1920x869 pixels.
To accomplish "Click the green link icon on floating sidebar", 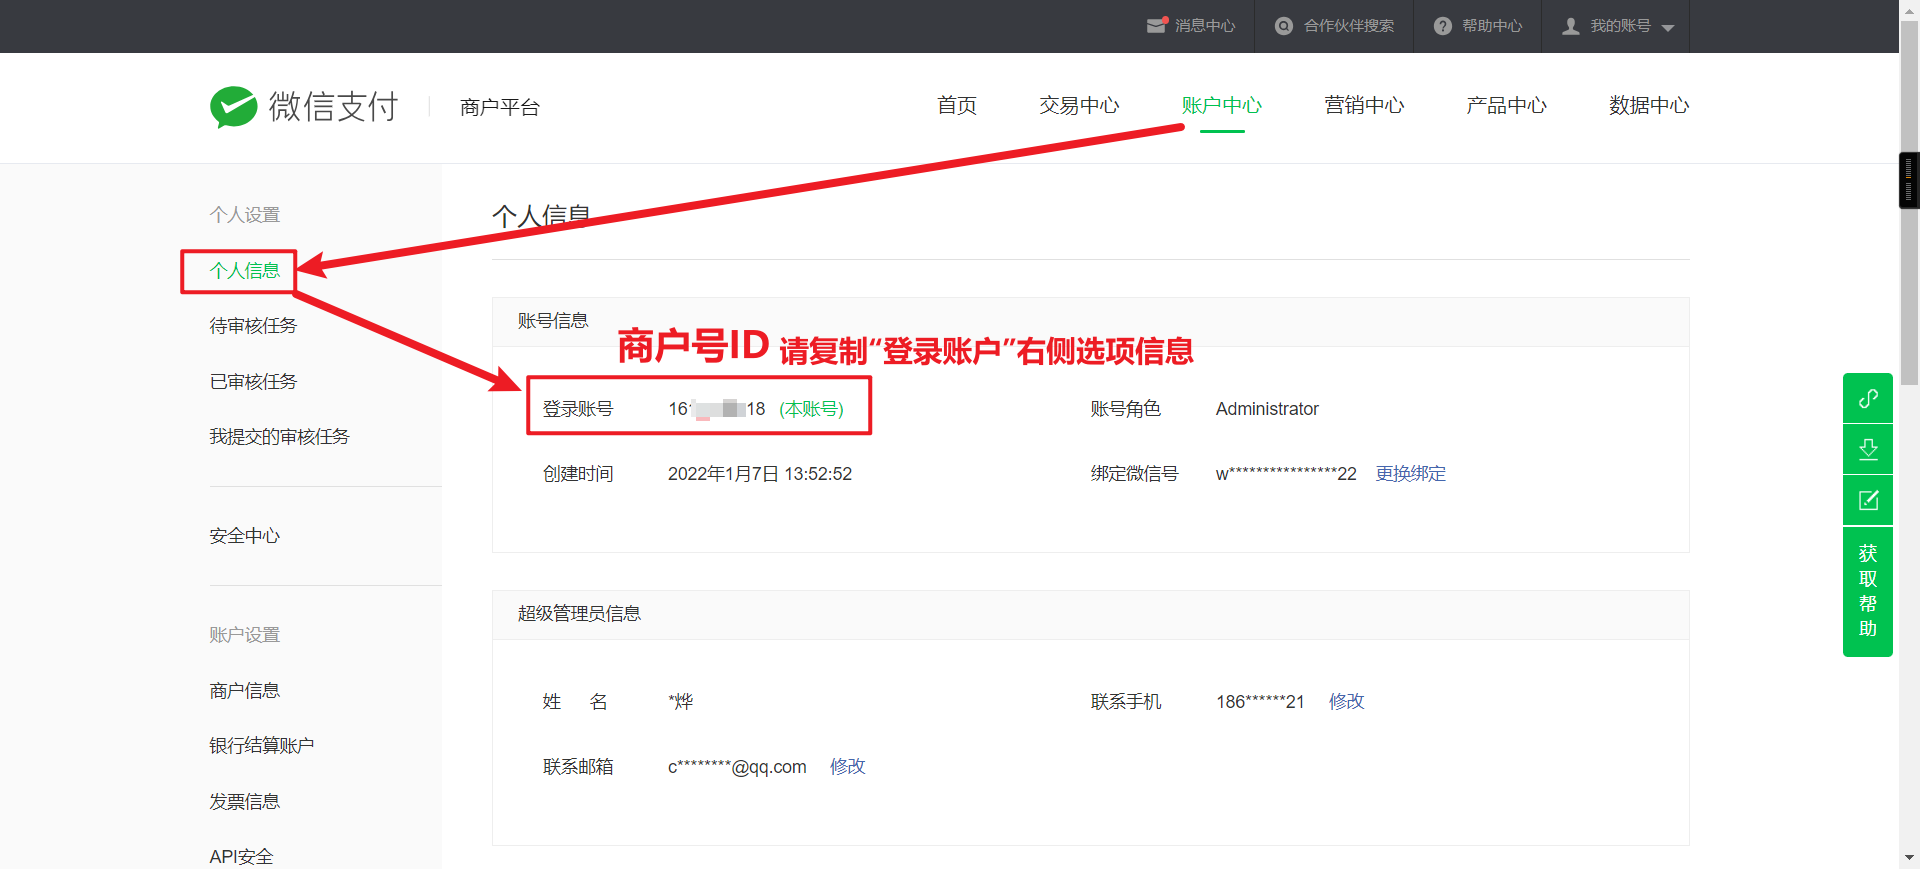I will pyautogui.click(x=1868, y=398).
